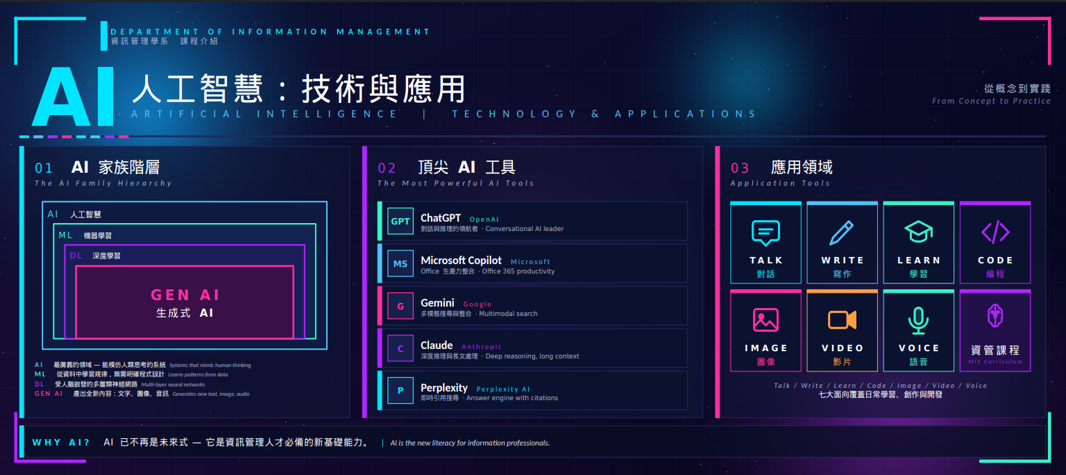Click the TALK chat bubble icon
Screen dimensions: 1066x475
[765, 233]
